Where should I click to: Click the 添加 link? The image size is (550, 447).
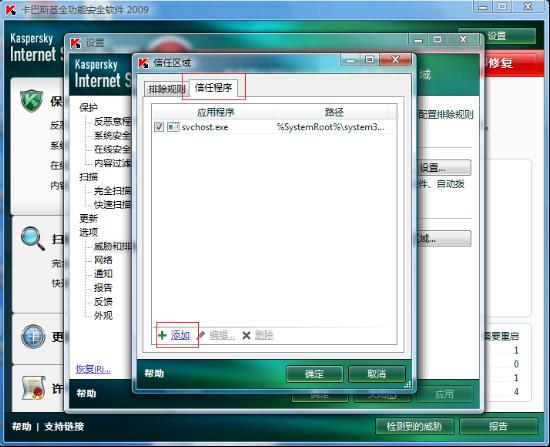180,335
